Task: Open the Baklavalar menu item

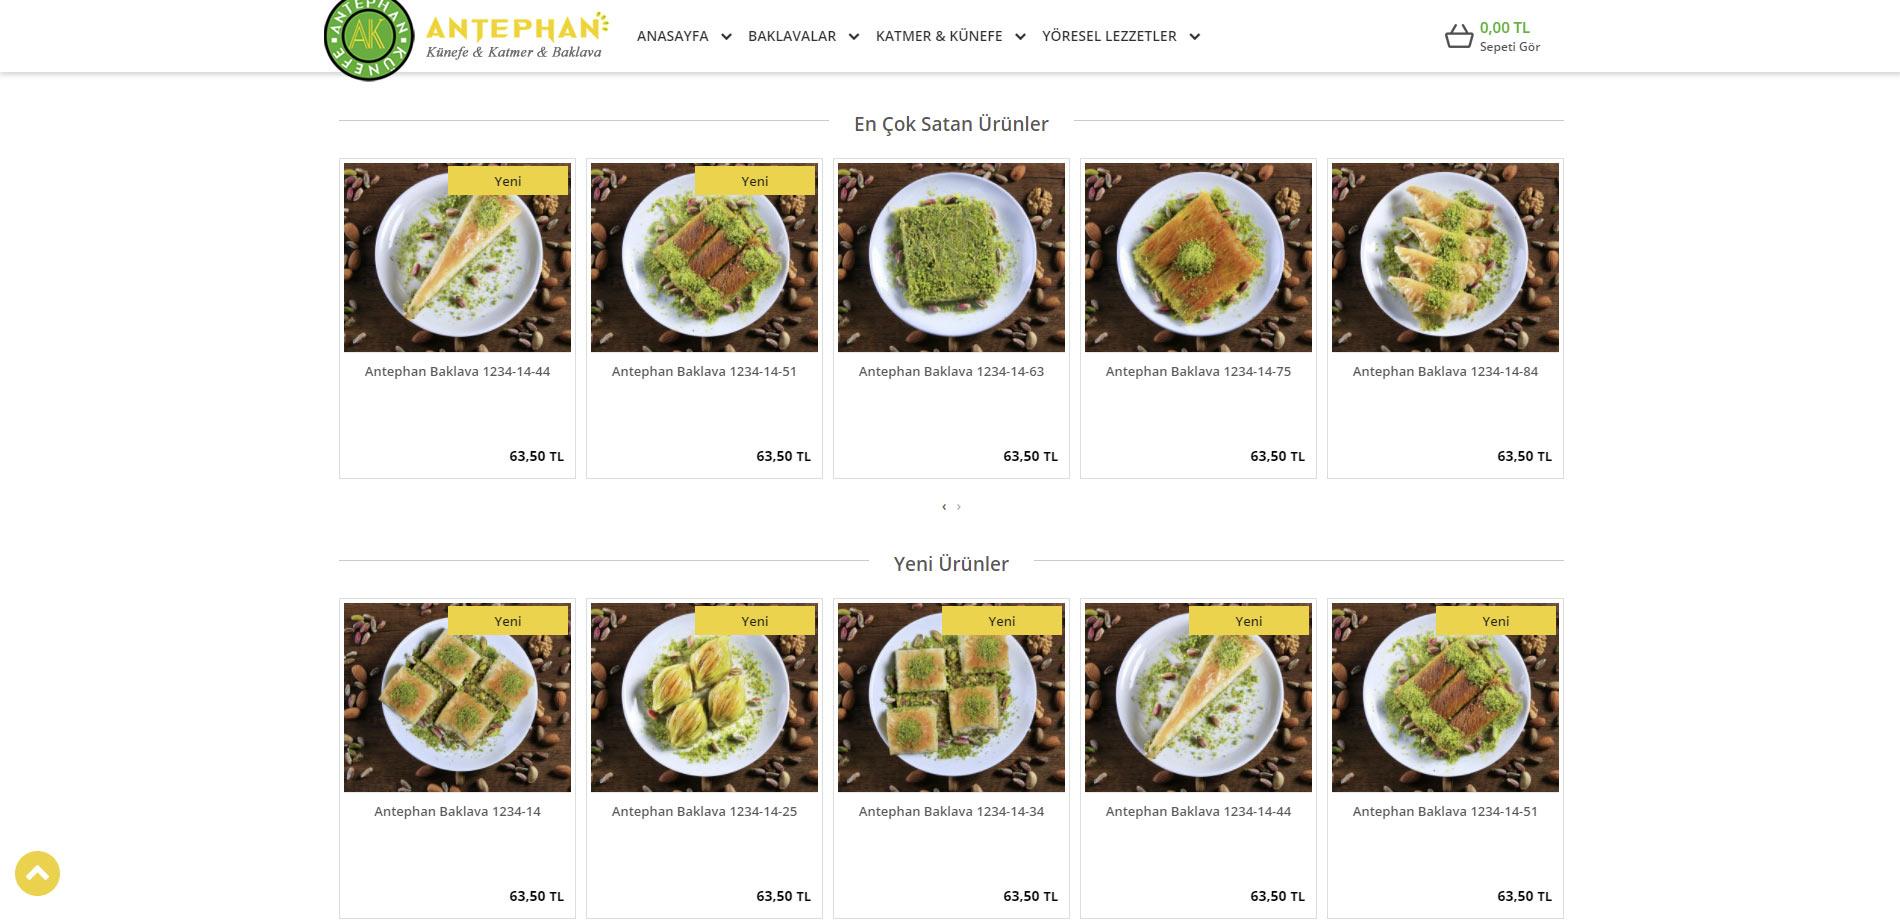Action: pyautogui.click(x=792, y=36)
